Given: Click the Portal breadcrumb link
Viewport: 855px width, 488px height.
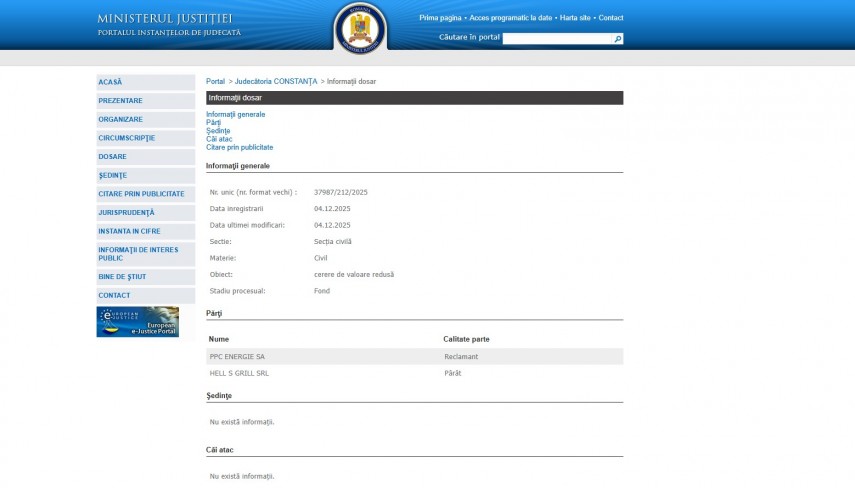Looking at the screenshot, I should pos(215,81).
